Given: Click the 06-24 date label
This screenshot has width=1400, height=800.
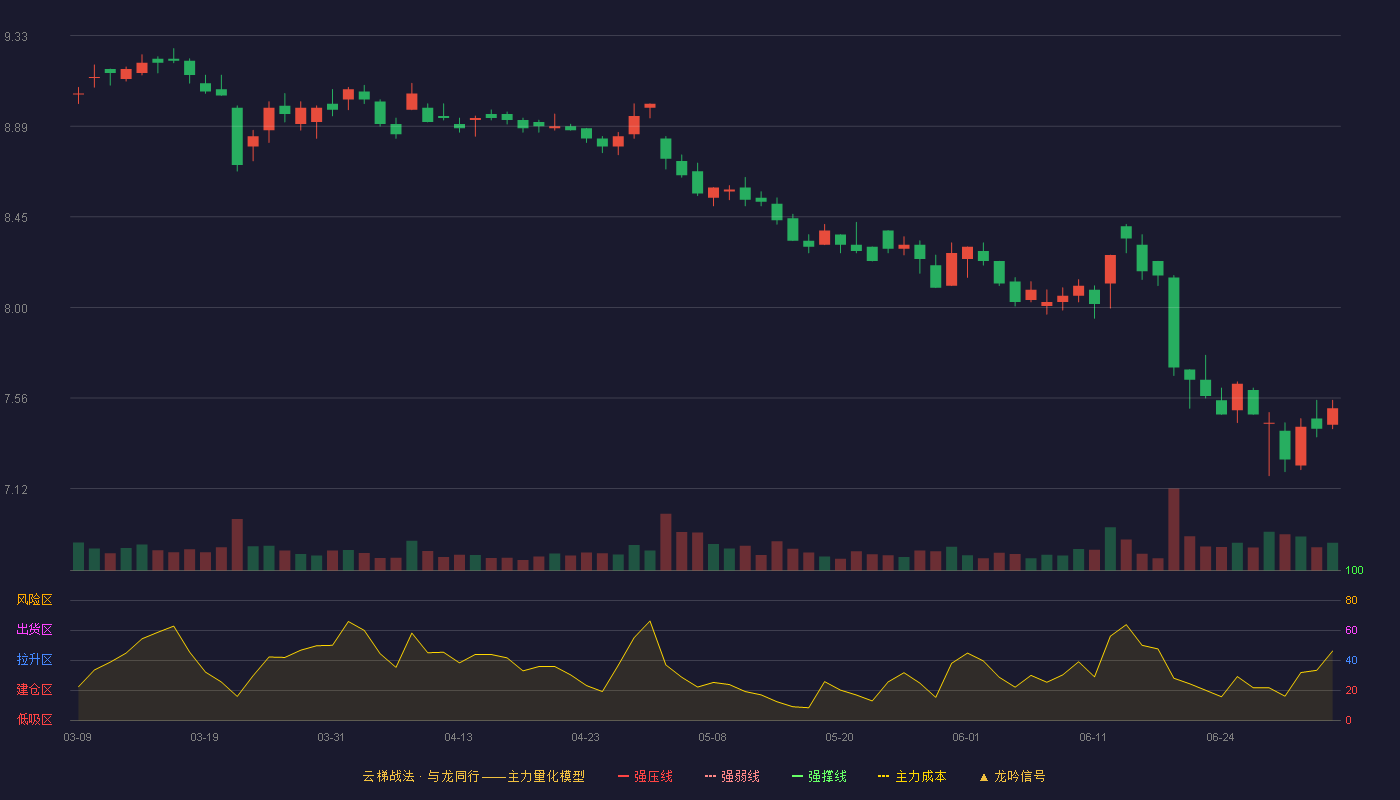Looking at the screenshot, I should (1221, 737).
